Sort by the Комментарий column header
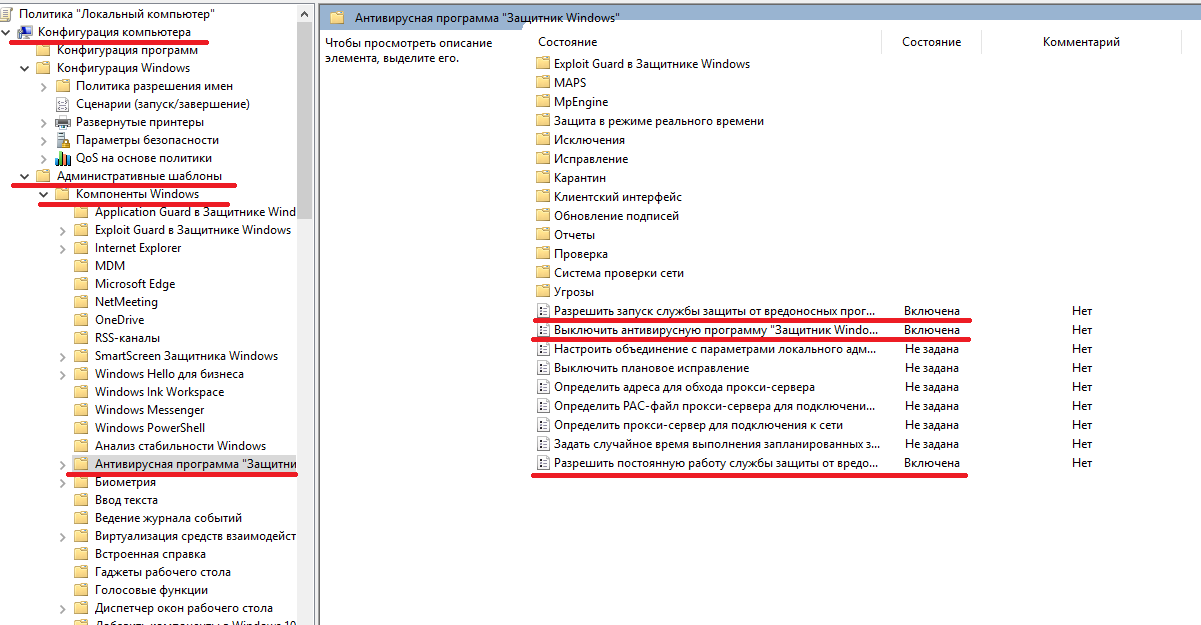The width and height of the screenshot is (1201, 625). 1081,42
